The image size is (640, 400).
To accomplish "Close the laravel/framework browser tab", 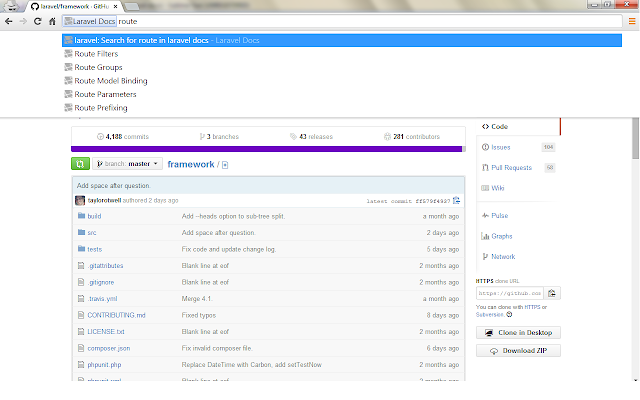I will click(x=116, y=6).
